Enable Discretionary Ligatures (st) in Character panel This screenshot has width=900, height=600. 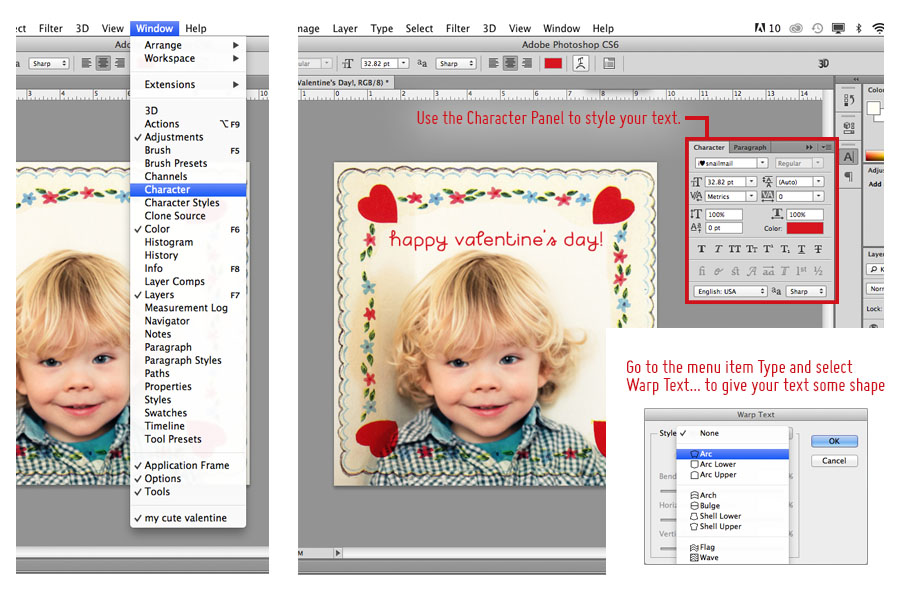735,271
